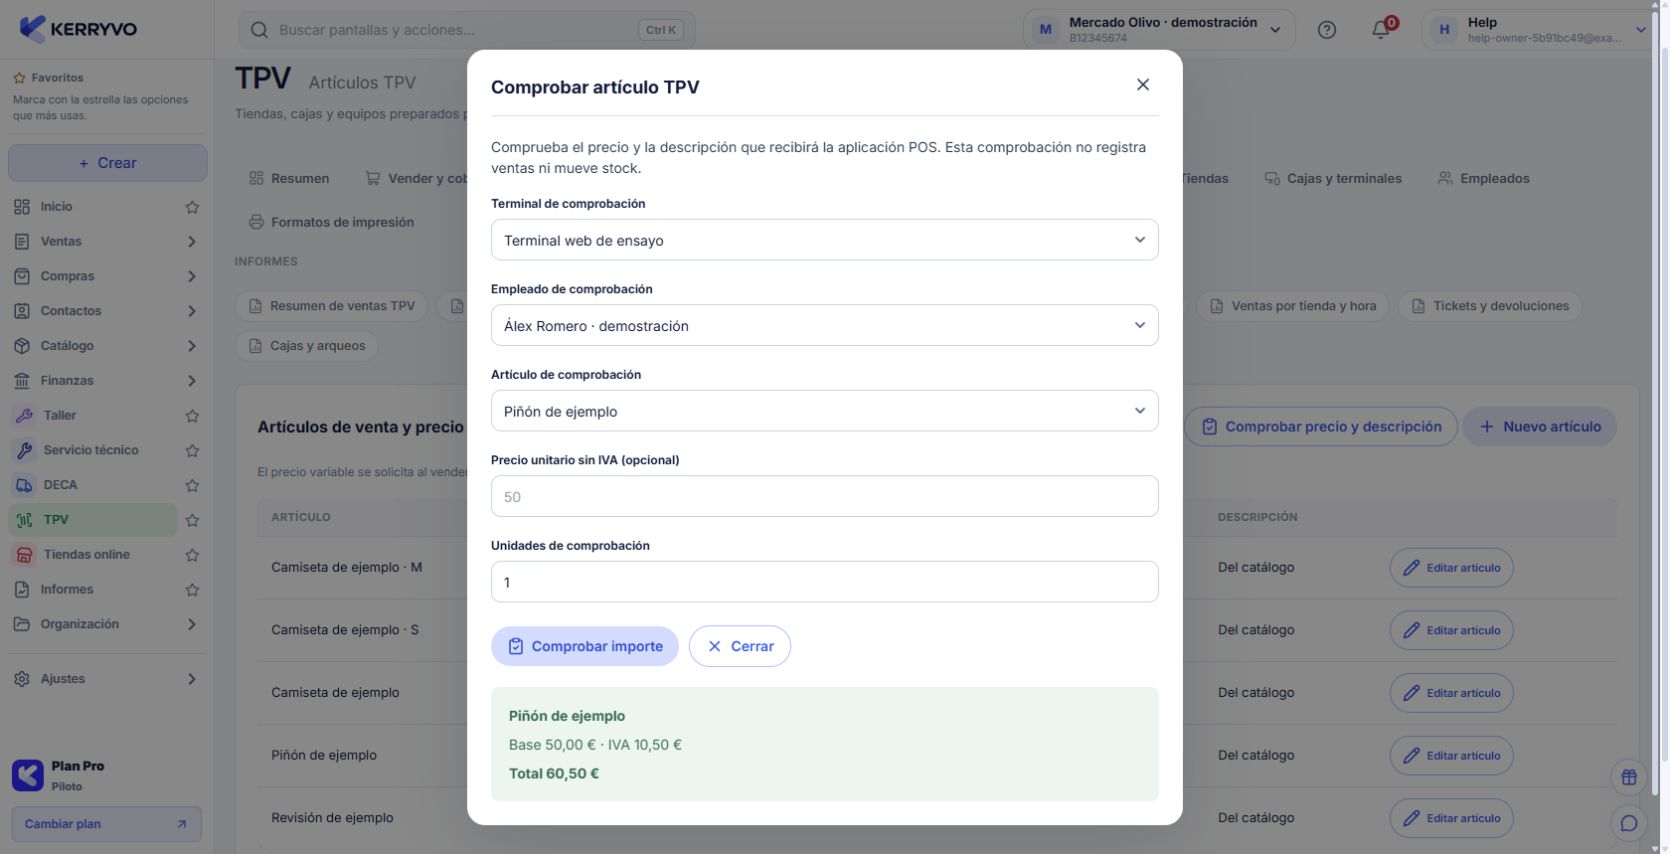Click the DECA truck icon
This screenshot has height=854, width=1670.
(24, 485)
